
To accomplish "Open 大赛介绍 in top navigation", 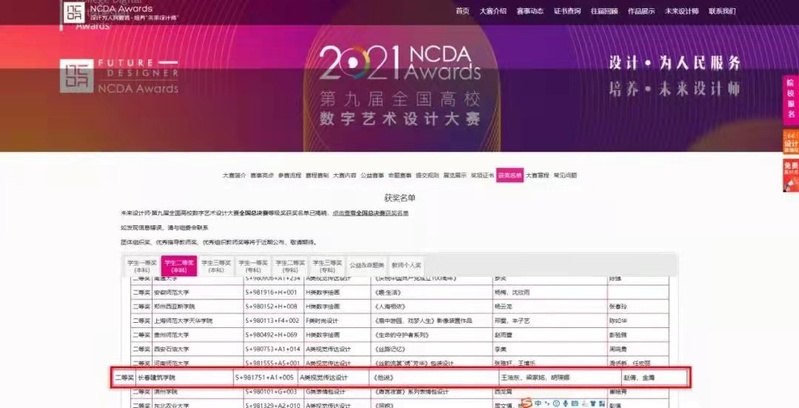I will 493,11.
